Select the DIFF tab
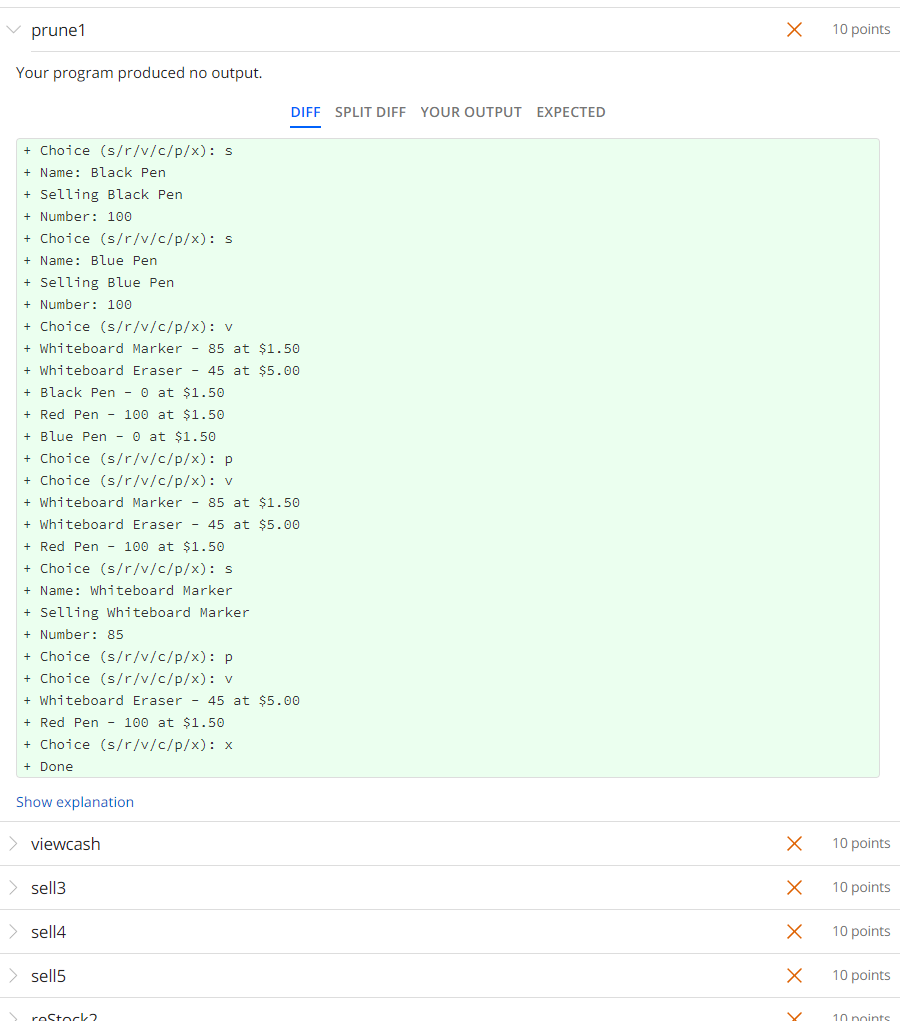The height and width of the screenshot is (1021, 902). 305,112
